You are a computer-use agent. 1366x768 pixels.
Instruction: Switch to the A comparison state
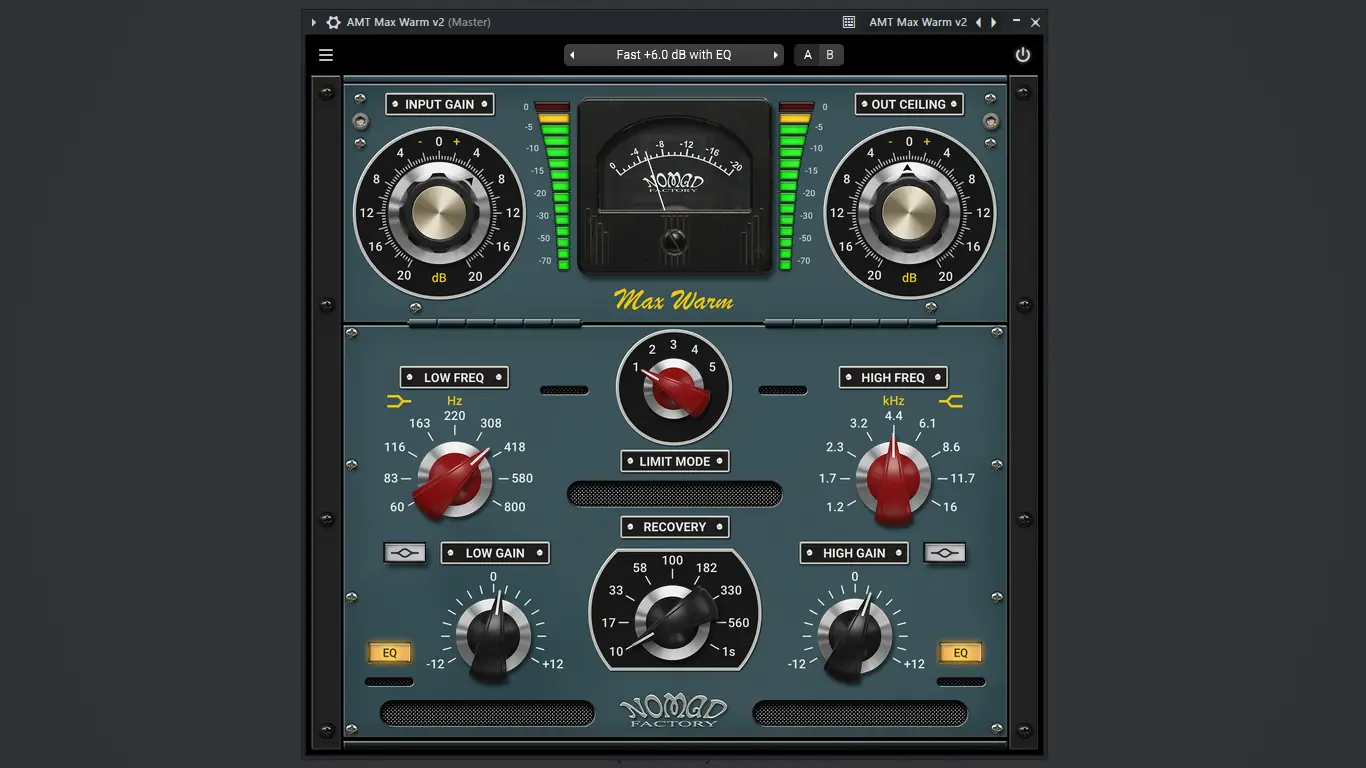point(808,55)
